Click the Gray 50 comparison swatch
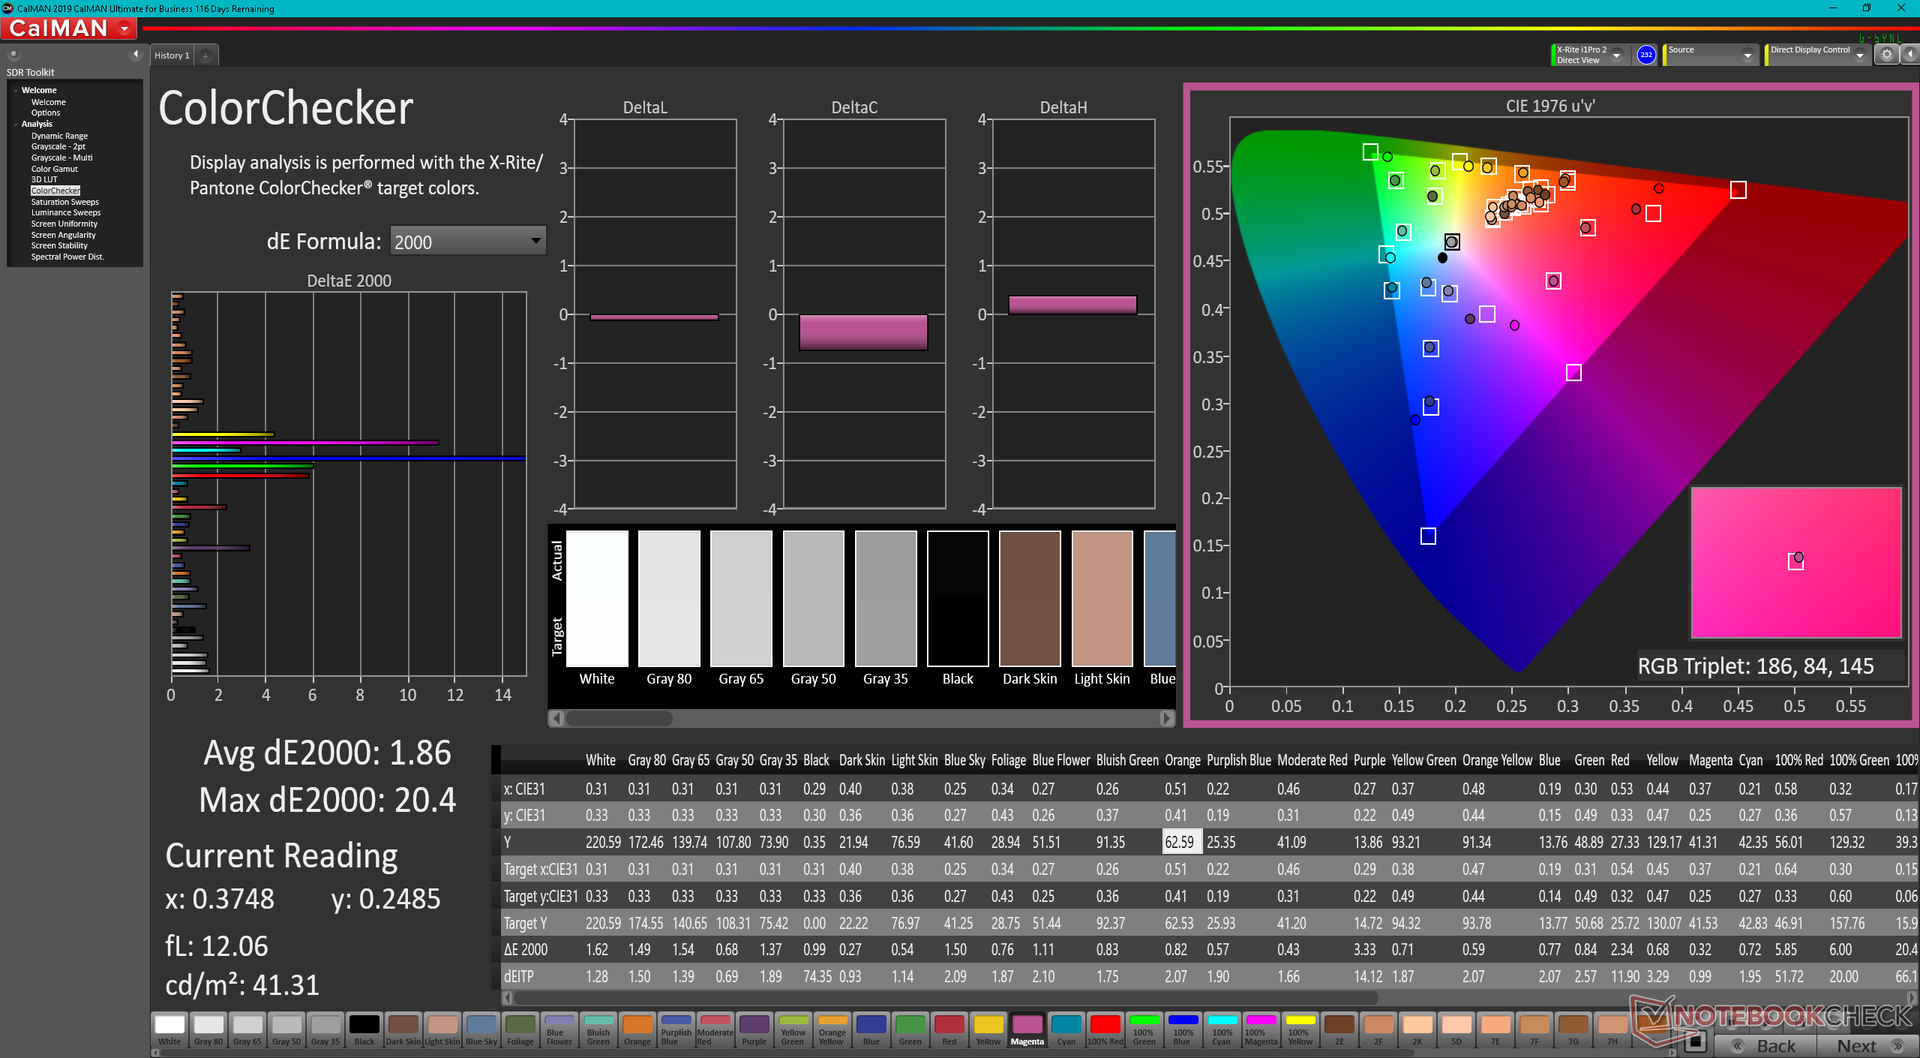Viewport: 1920px width, 1058px height. tap(814, 598)
